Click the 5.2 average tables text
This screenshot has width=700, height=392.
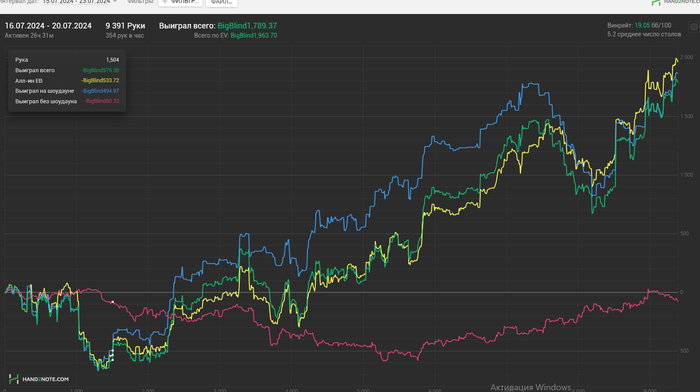[644, 34]
